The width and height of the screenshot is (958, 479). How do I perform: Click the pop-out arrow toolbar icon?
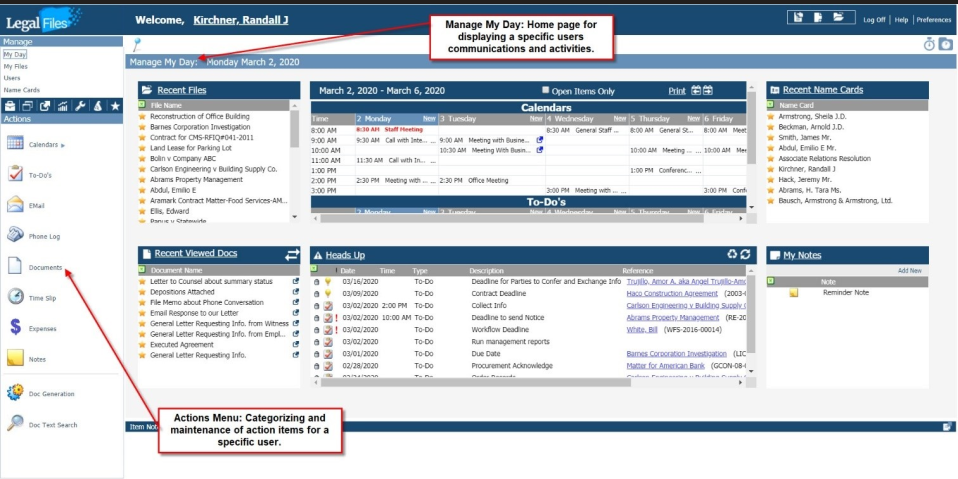[45, 106]
